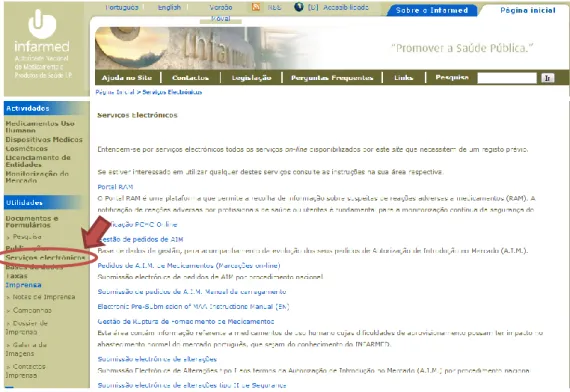
Task: Switch language to English
Action: click(x=169, y=7)
